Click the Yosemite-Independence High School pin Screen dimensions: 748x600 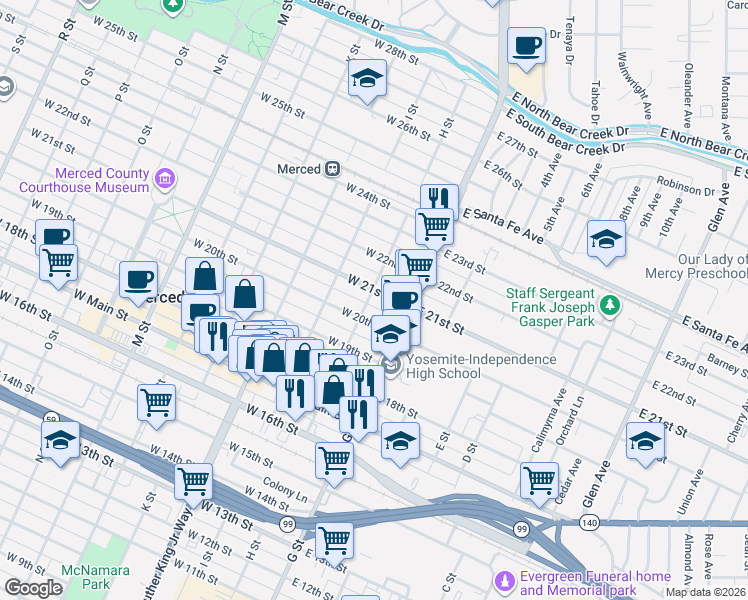point(392,367)
